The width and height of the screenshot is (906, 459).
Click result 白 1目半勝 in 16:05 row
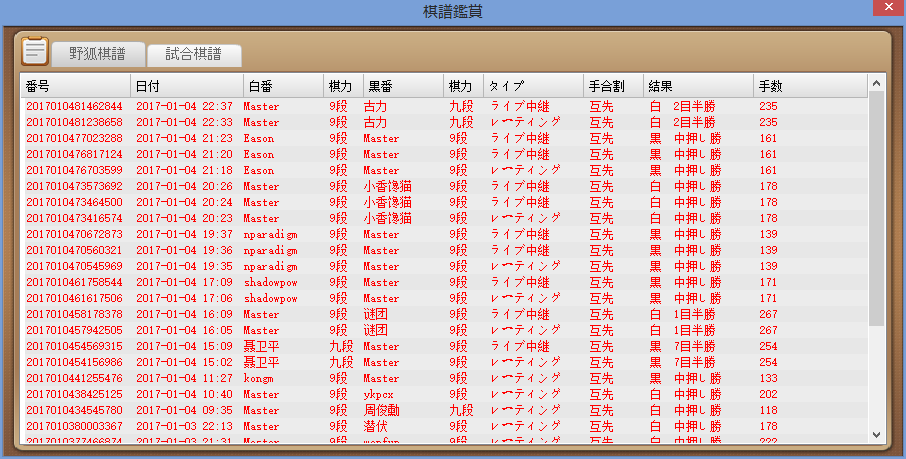682,331
